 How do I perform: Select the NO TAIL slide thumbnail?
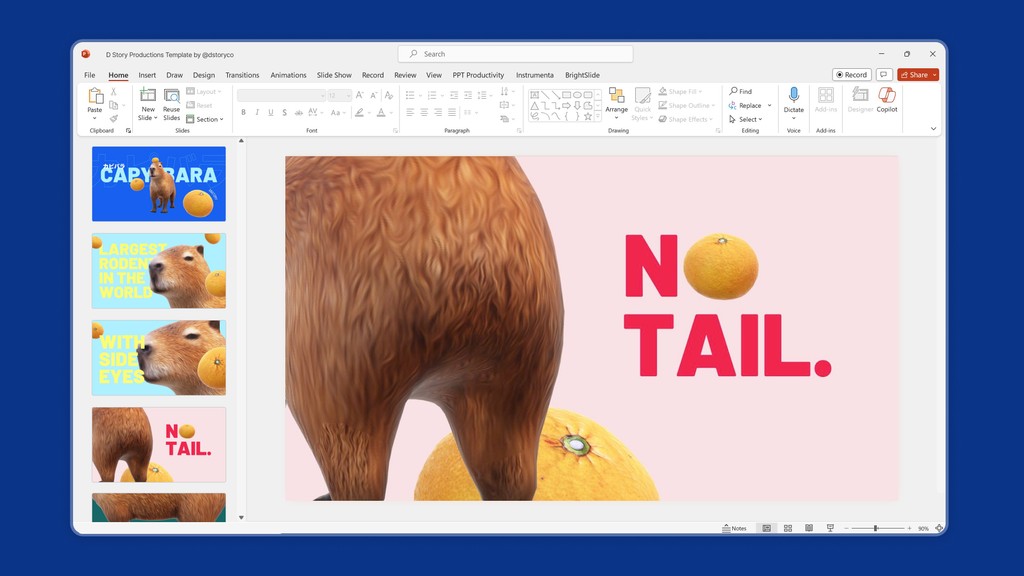[x=158, y=443]
